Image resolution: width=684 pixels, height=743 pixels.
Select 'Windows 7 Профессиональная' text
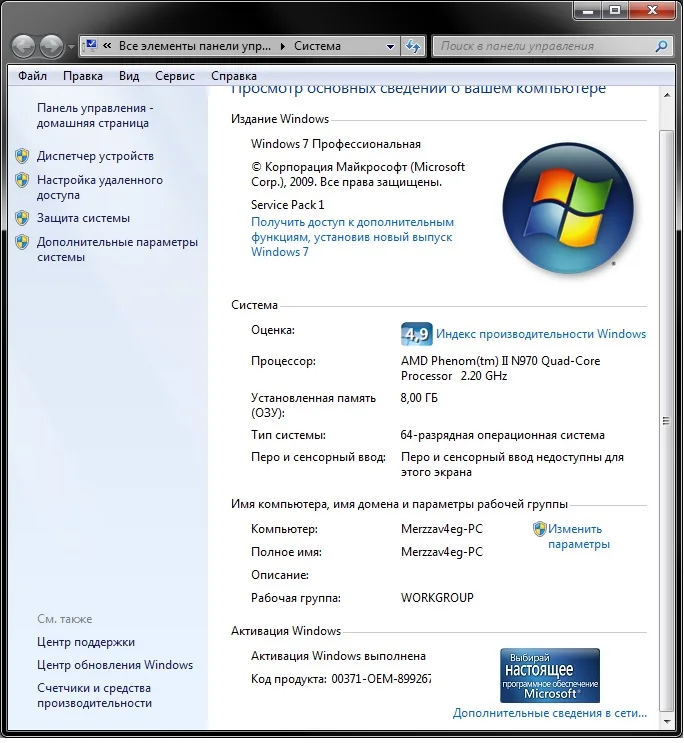click(x=336, y=144)
